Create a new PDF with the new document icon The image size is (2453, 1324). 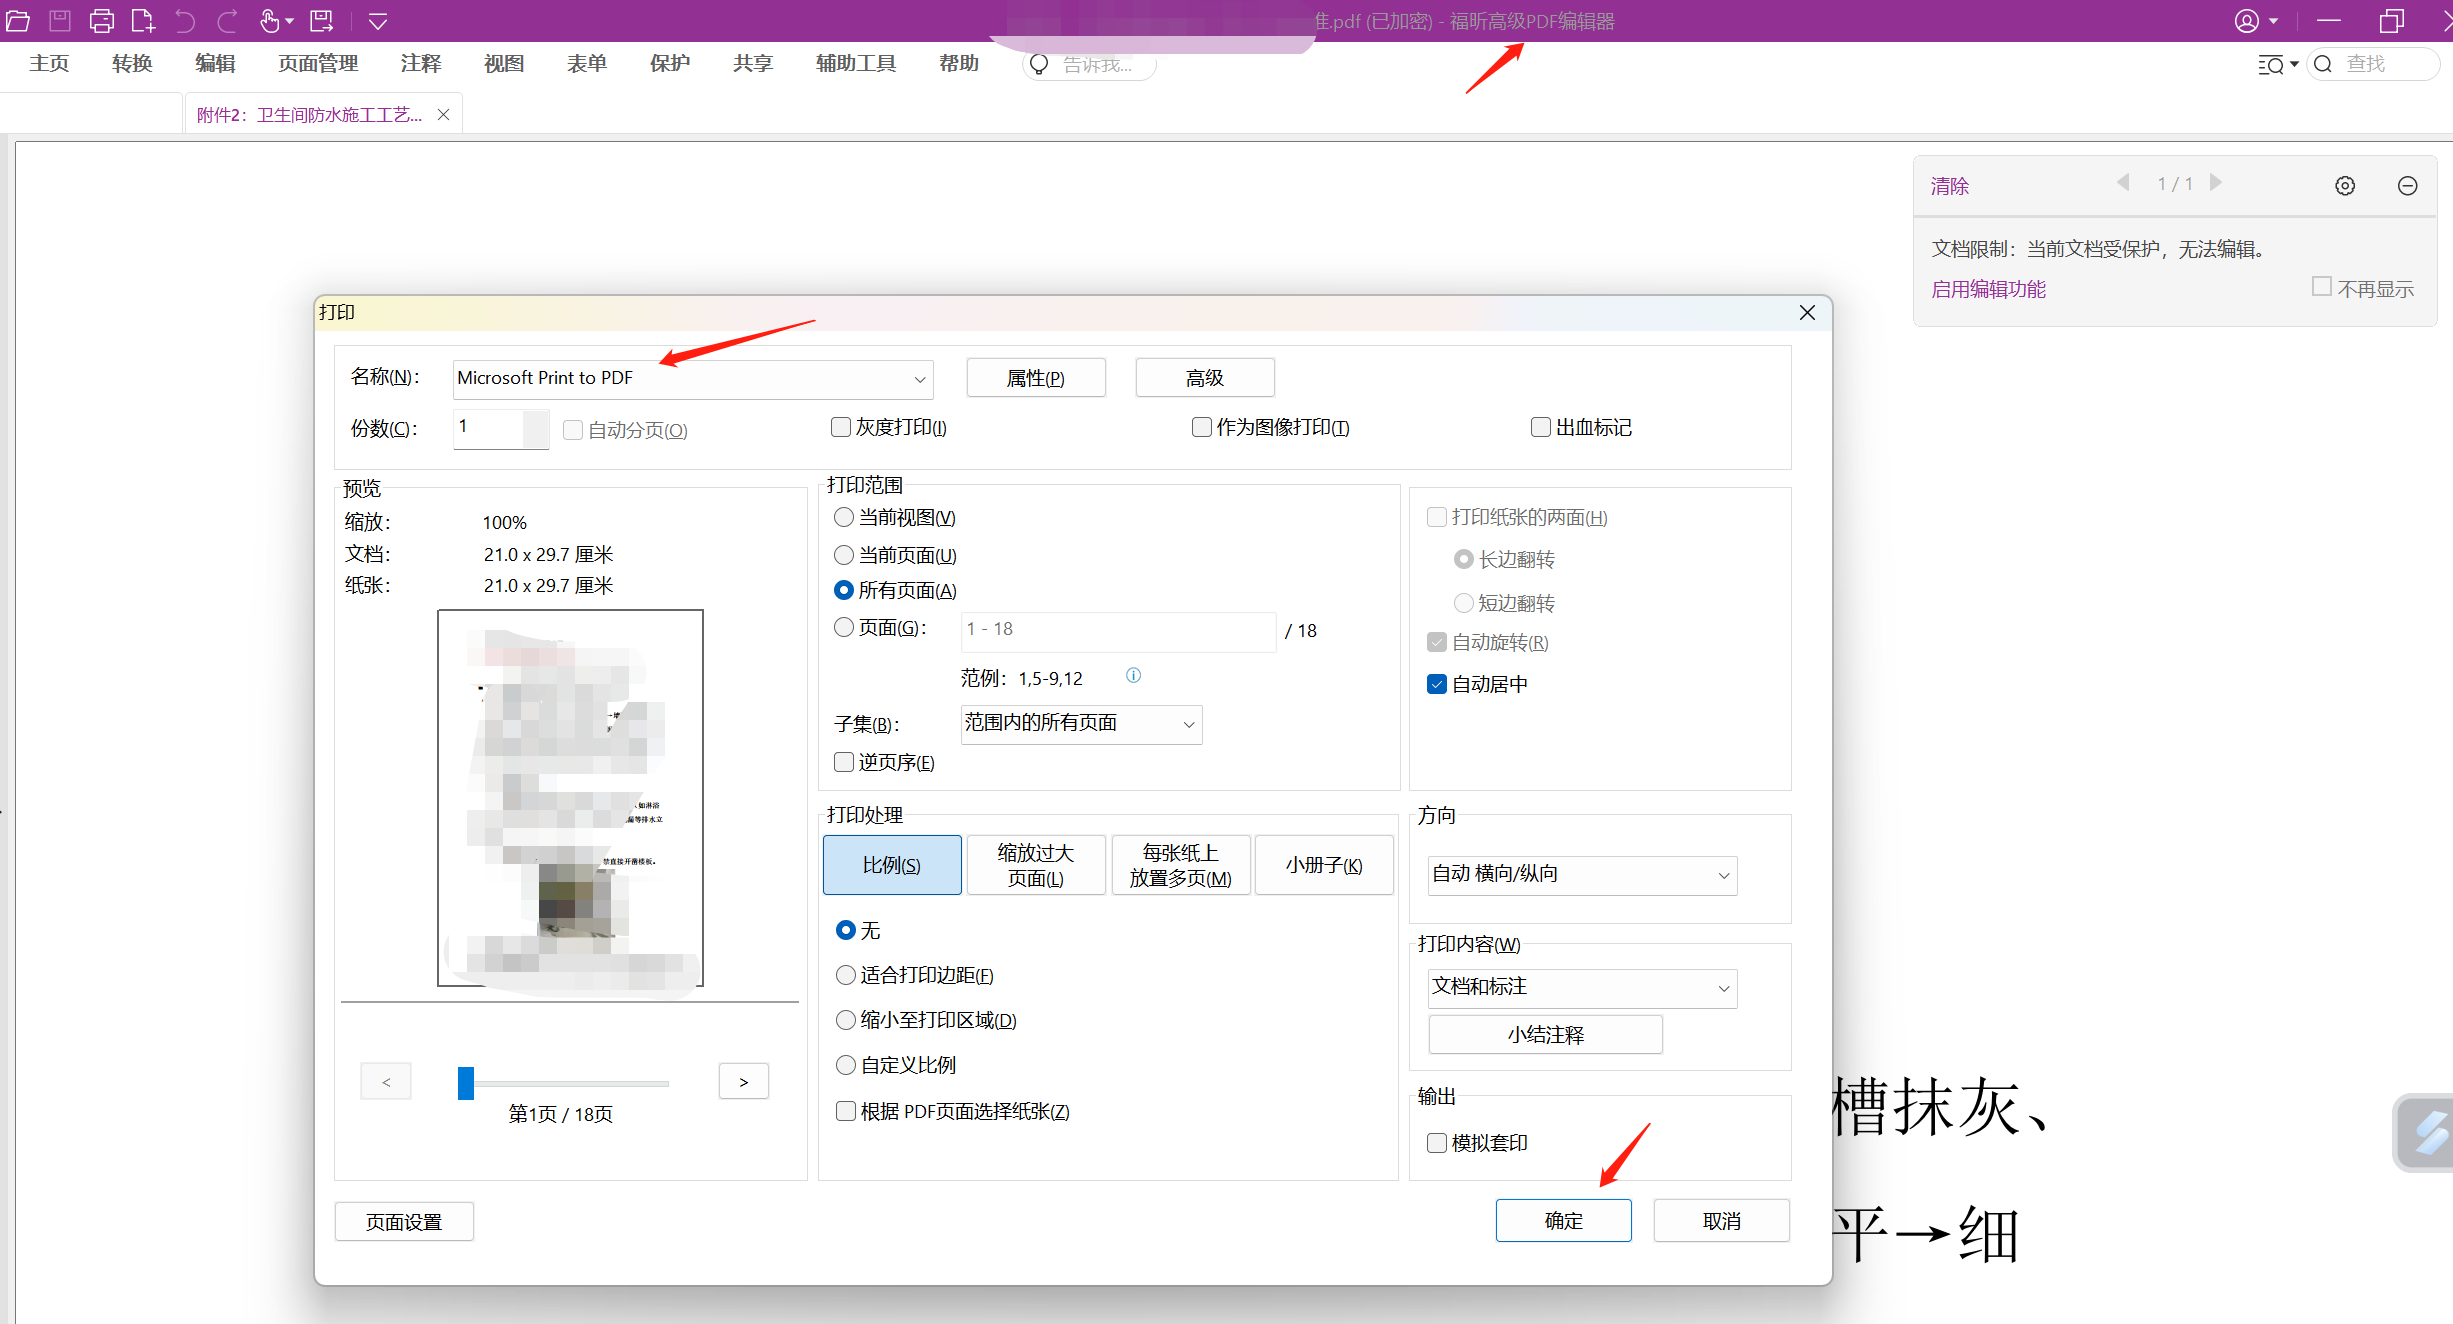(x=142, y=20)
